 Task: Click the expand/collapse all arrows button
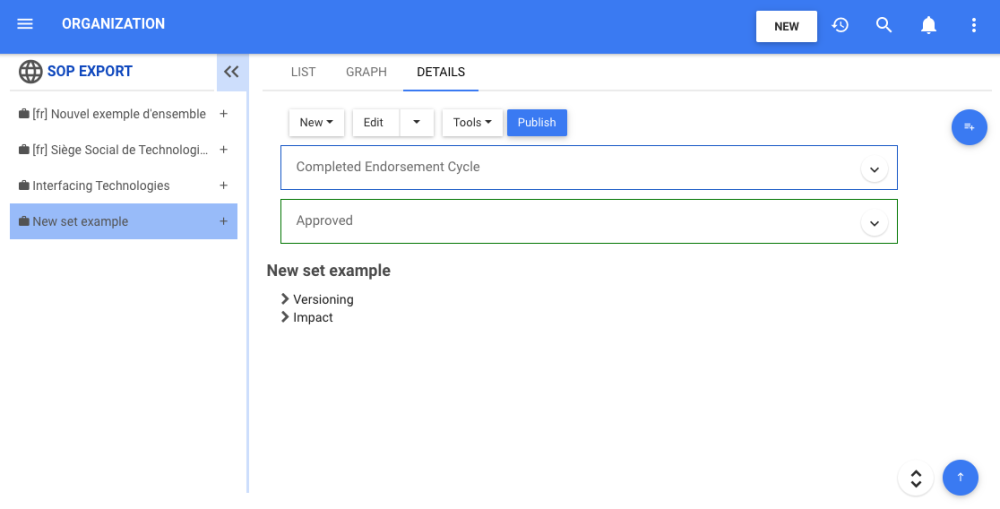click(x=916, y=478)
